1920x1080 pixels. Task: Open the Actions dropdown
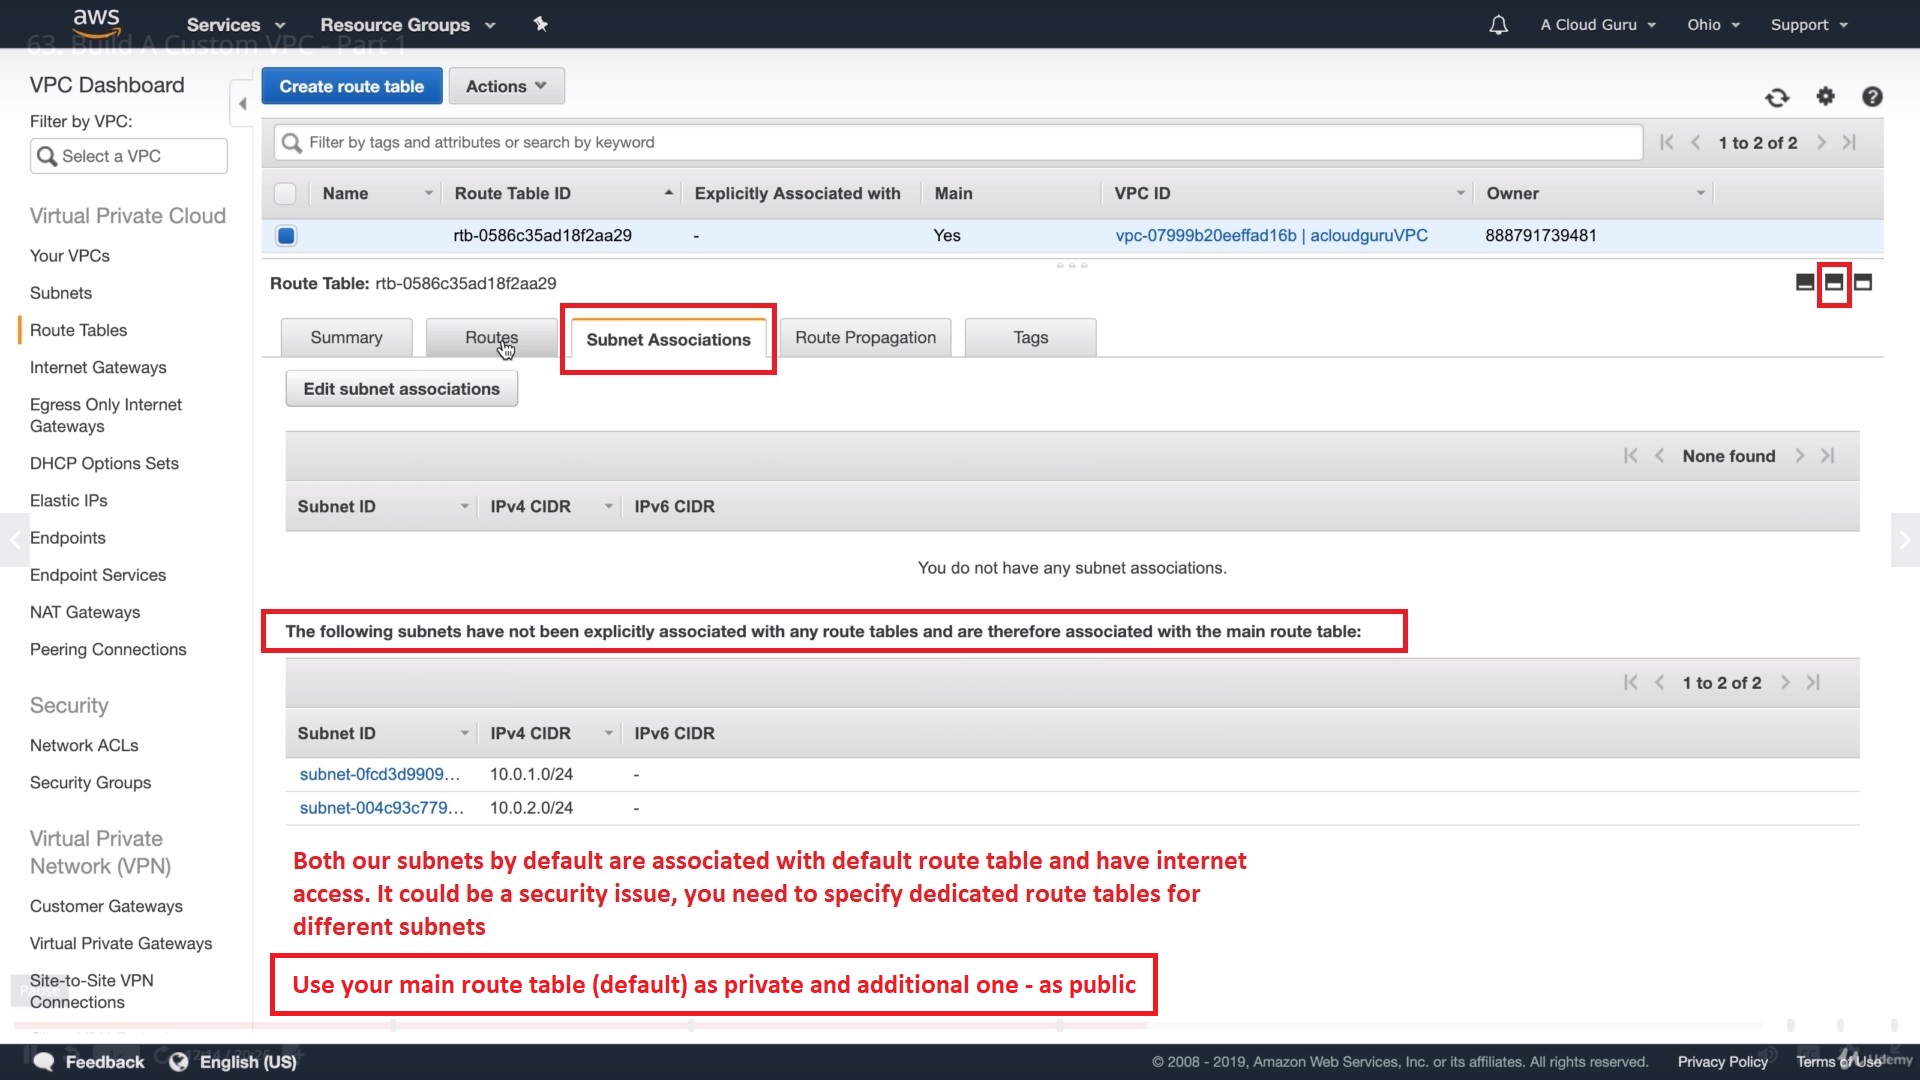point(506,86)
